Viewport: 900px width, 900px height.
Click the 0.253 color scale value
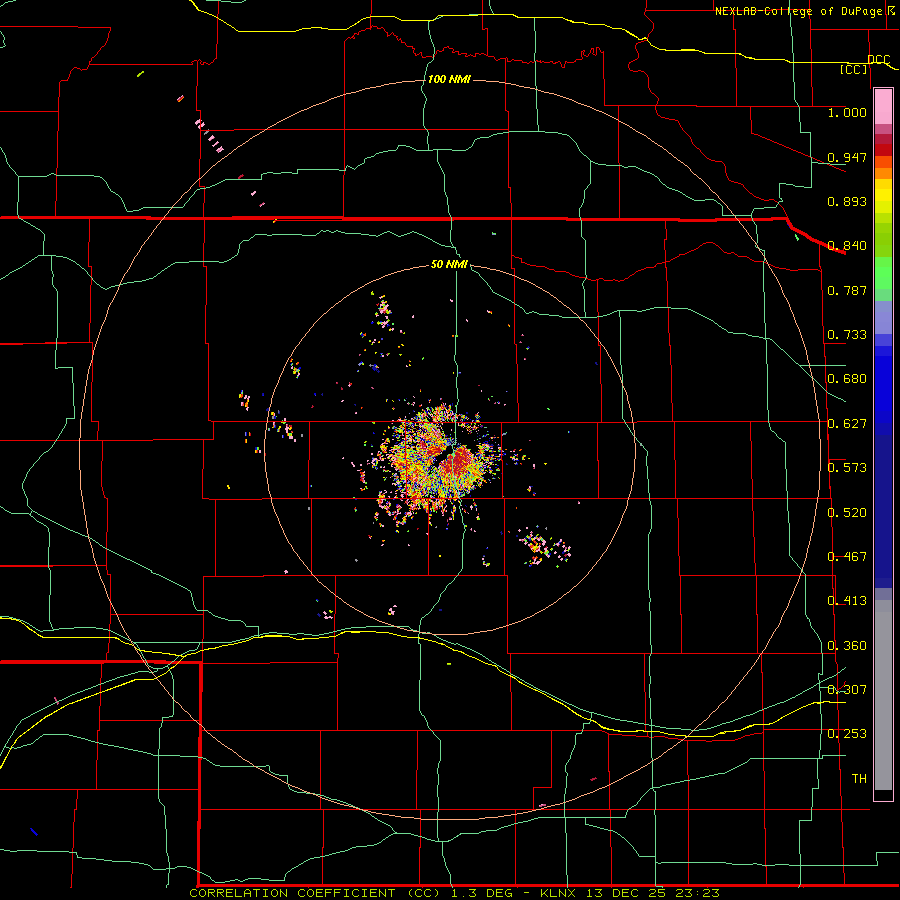coord(847,734)
